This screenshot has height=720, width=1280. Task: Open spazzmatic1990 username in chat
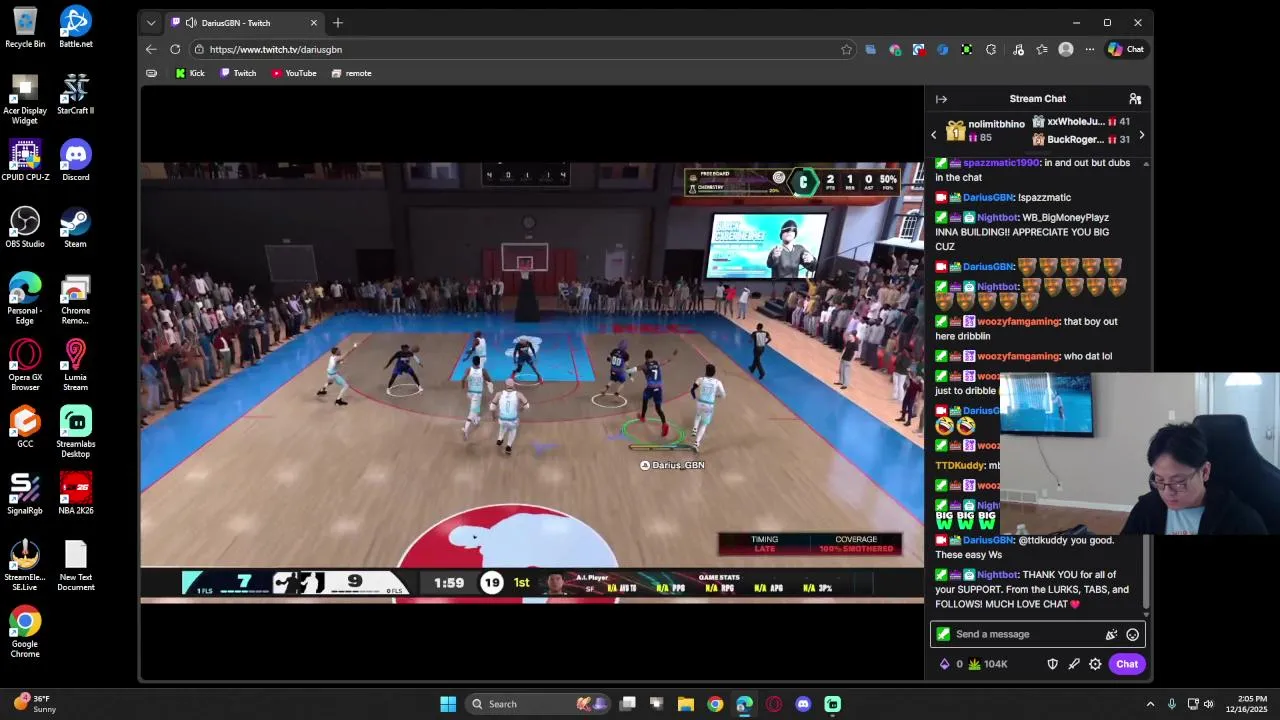coord(1002,162)
